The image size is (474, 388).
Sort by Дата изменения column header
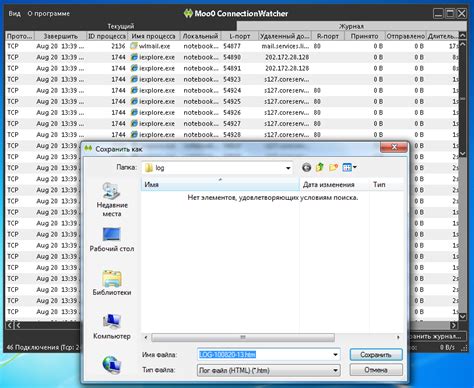(x=328, y=185)
